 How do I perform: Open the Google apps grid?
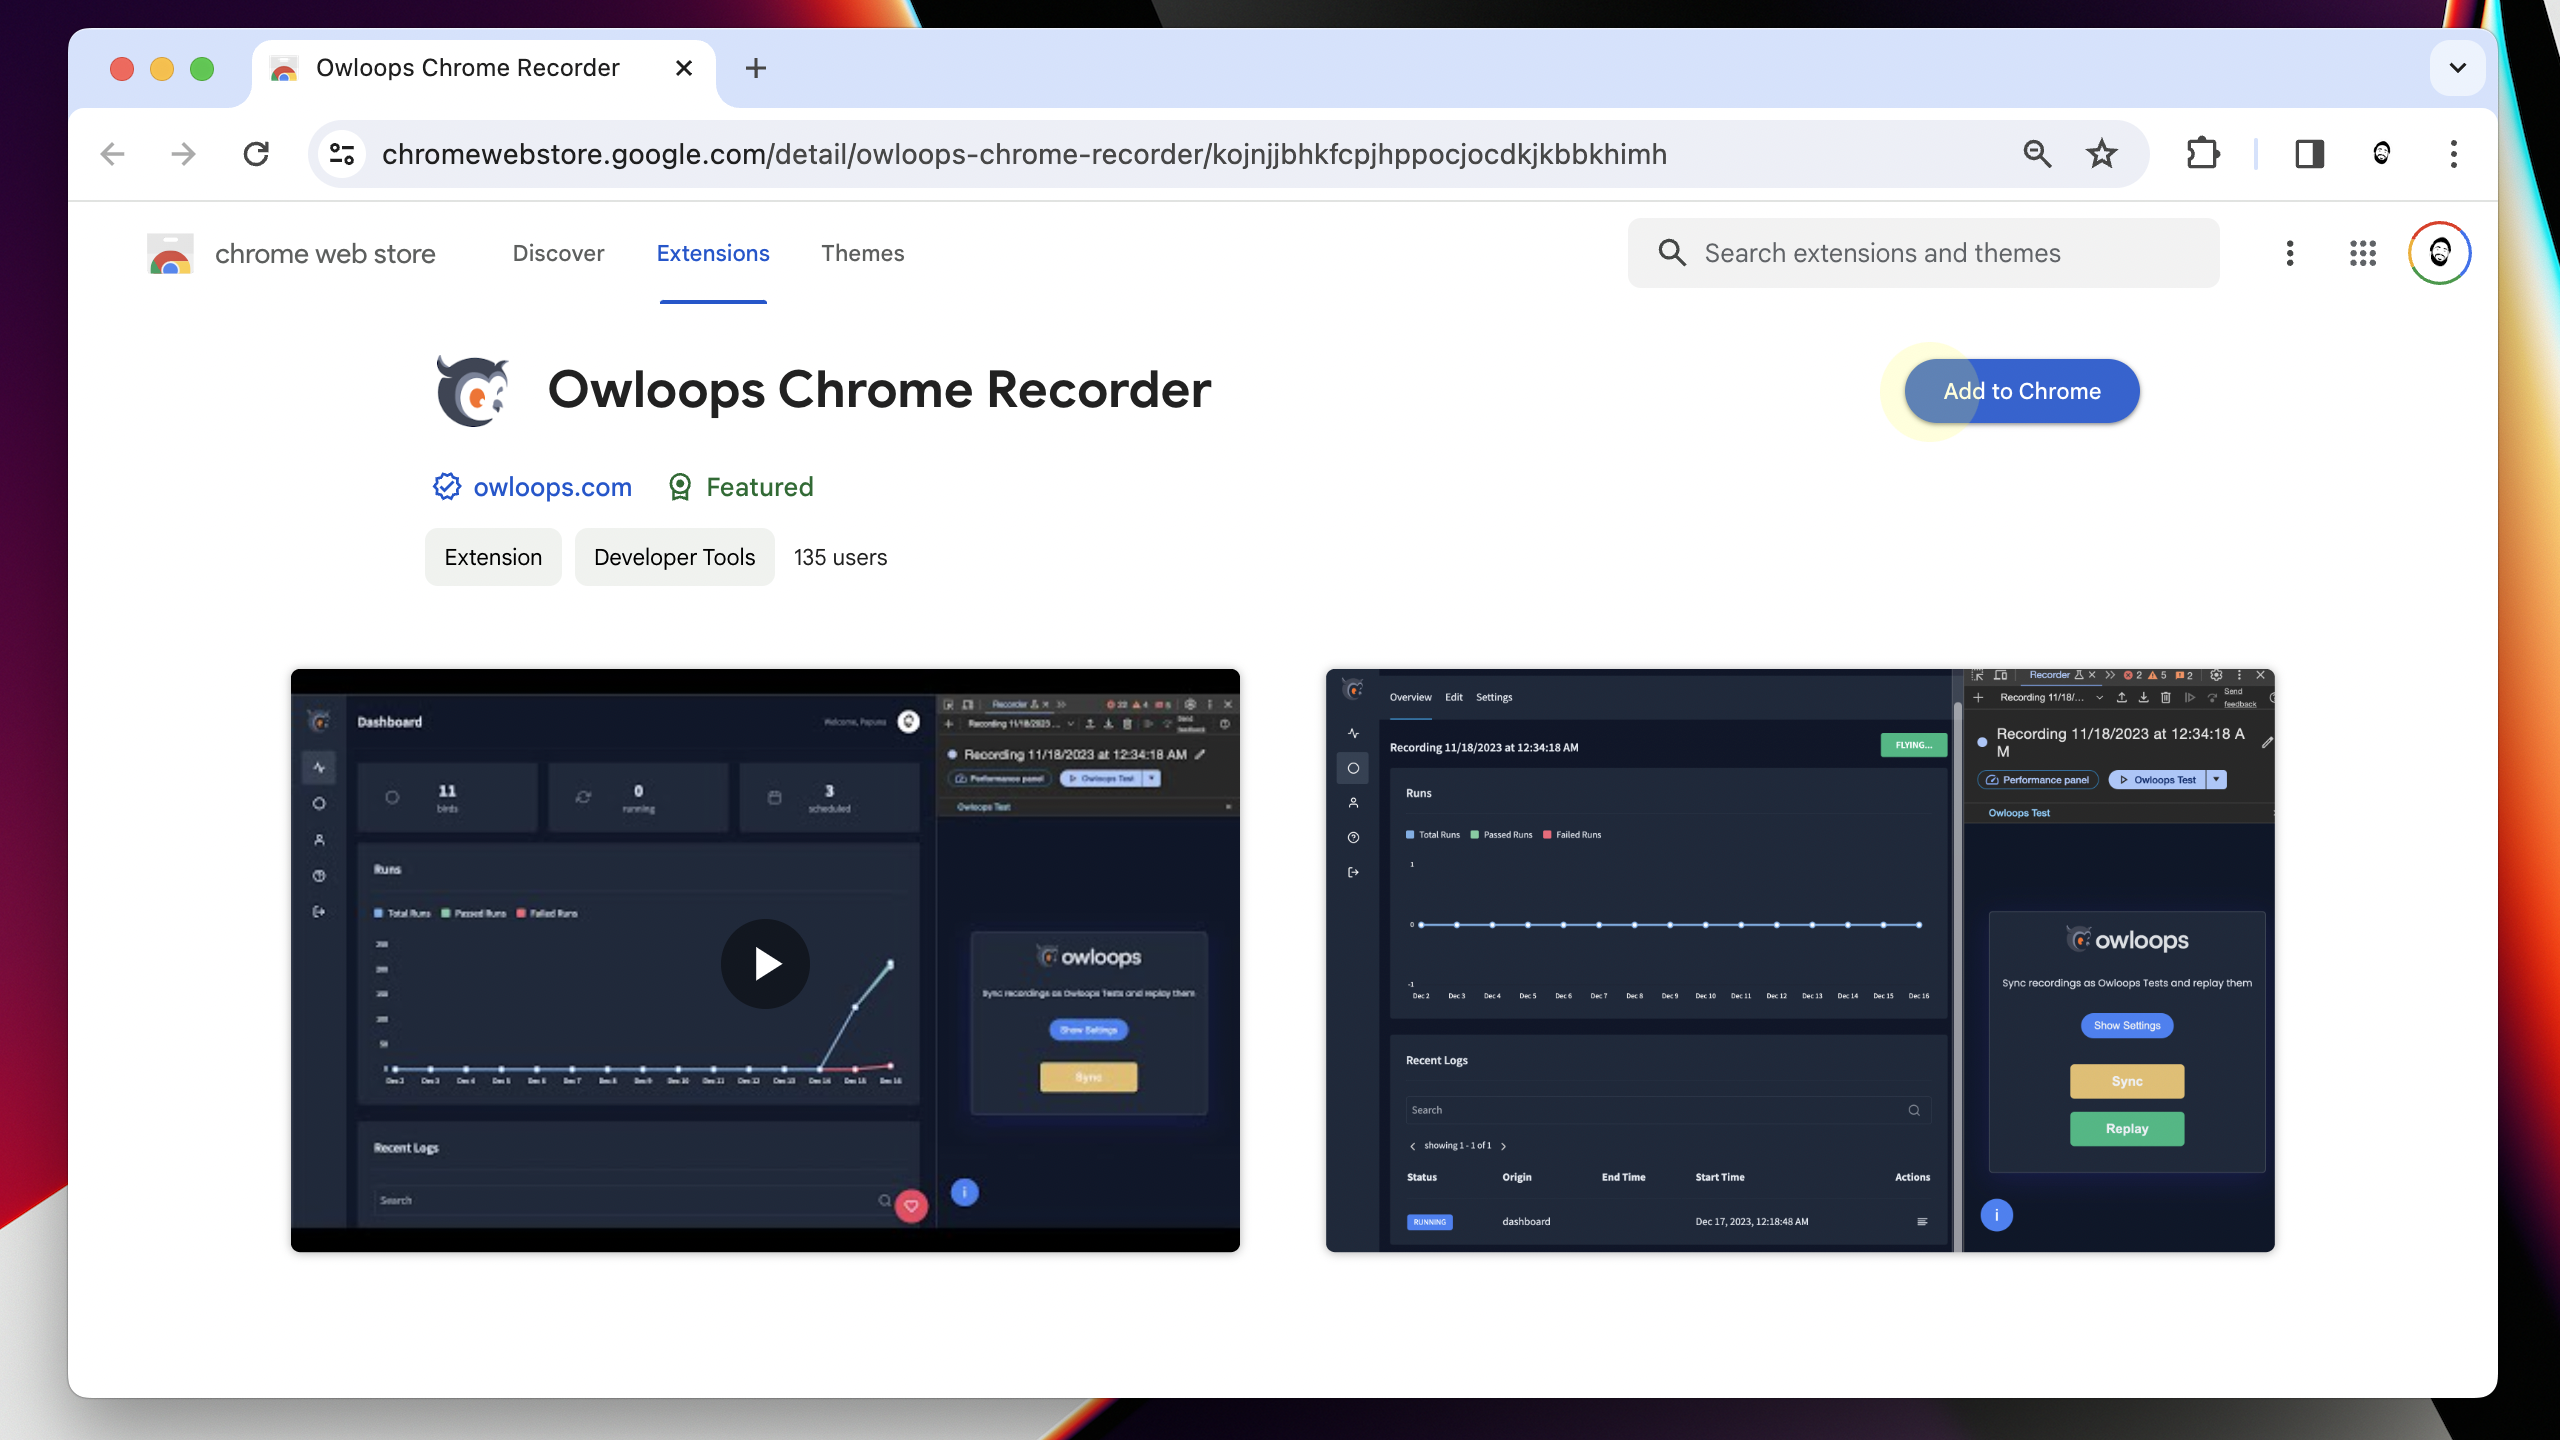click(x=2362, y=254)
